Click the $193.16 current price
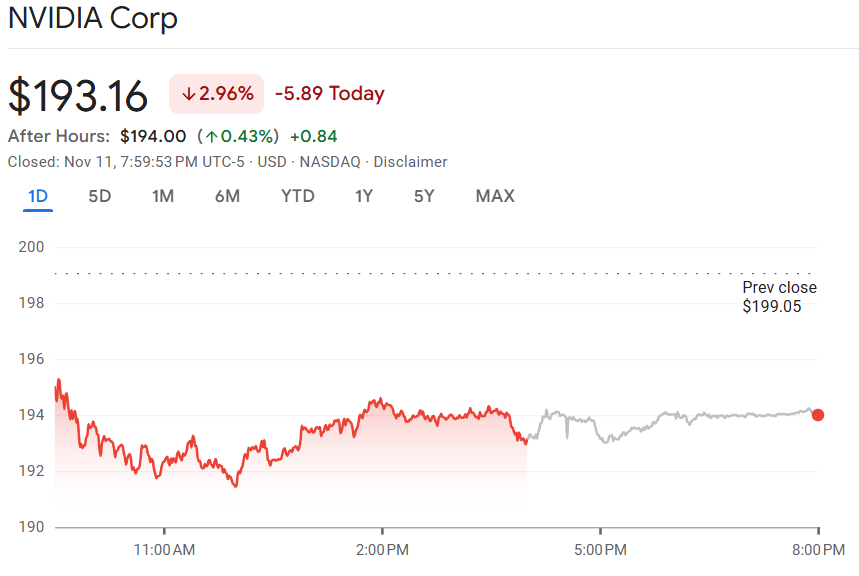The image size is (859, 576). click(x=78, y=95)
